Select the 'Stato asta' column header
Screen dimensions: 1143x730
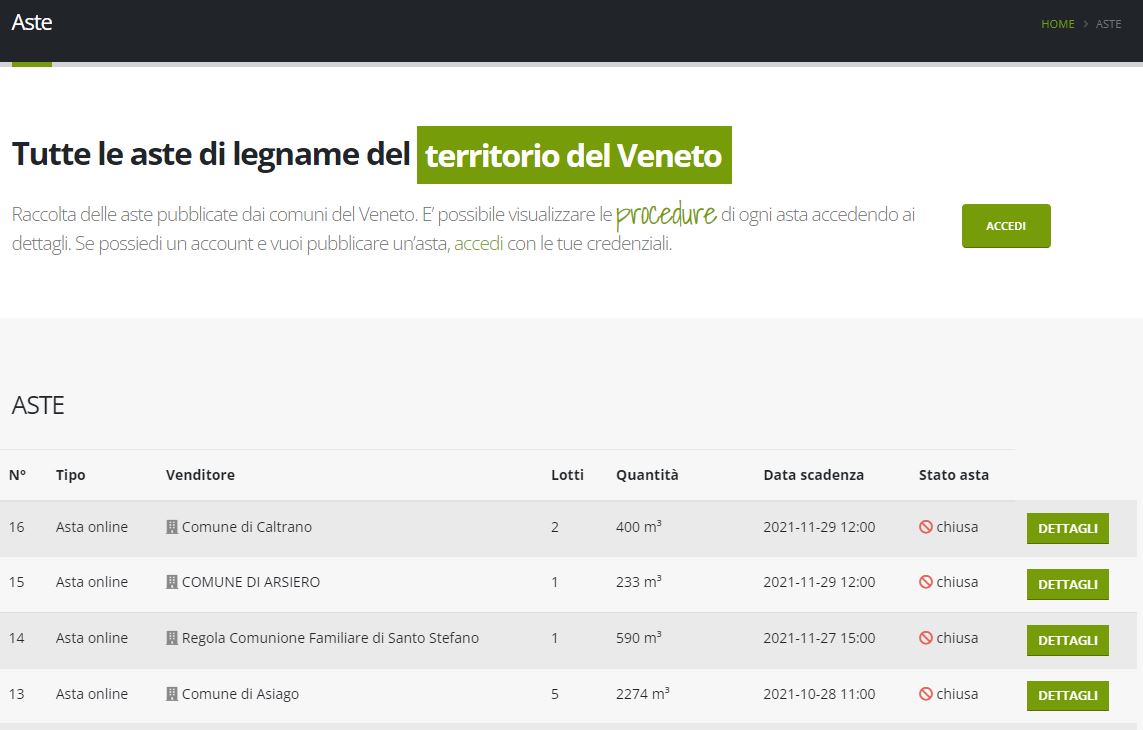pyautogui.click(x=953, y=475)
